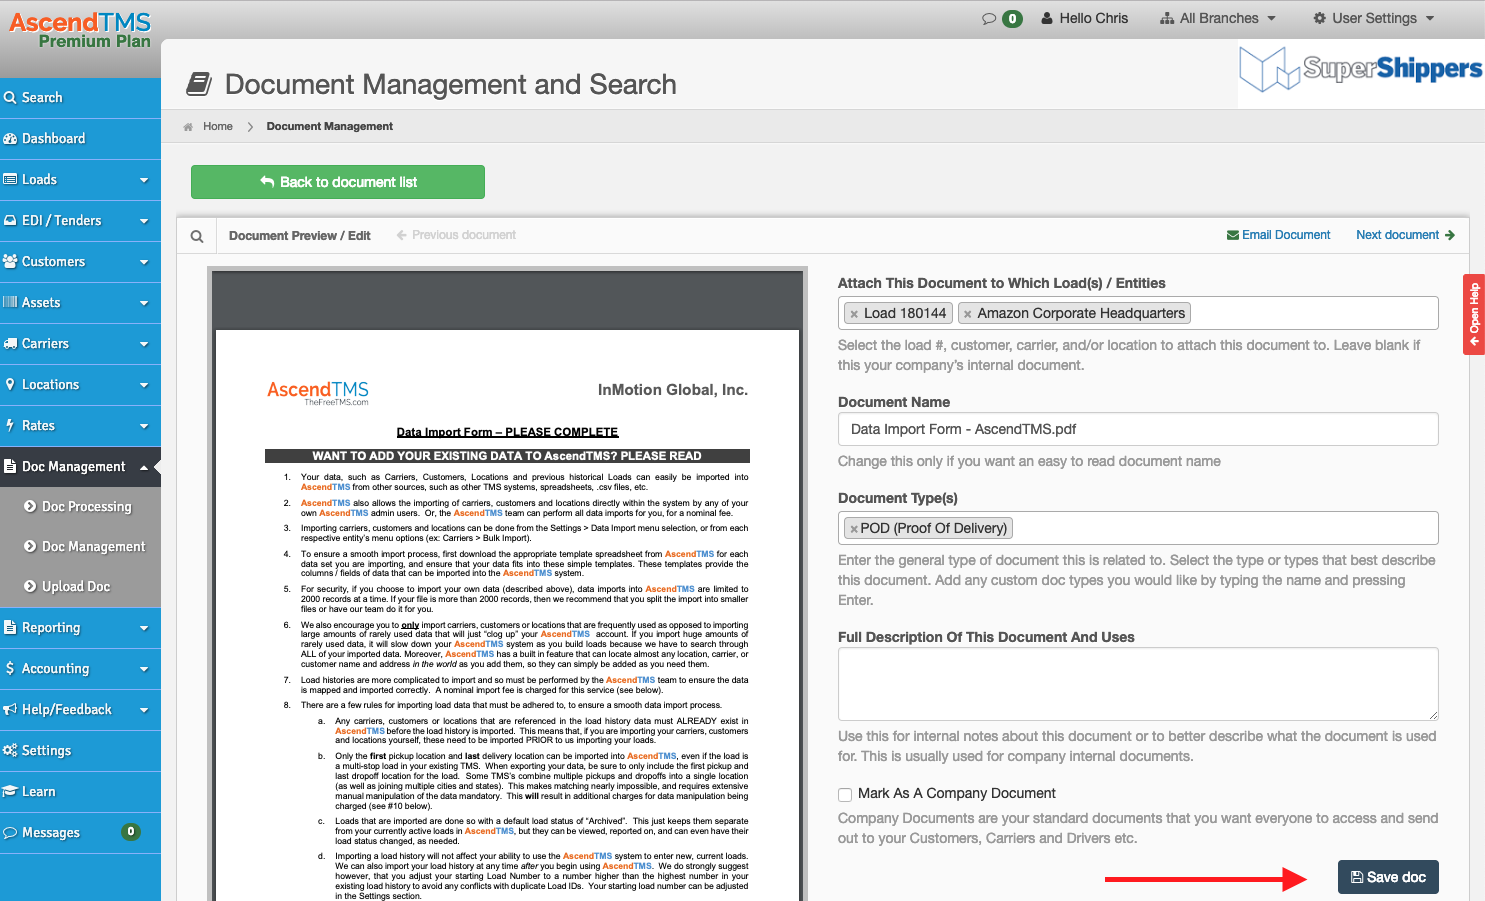Click the home icon in breadcrumb

pos(188,127)
